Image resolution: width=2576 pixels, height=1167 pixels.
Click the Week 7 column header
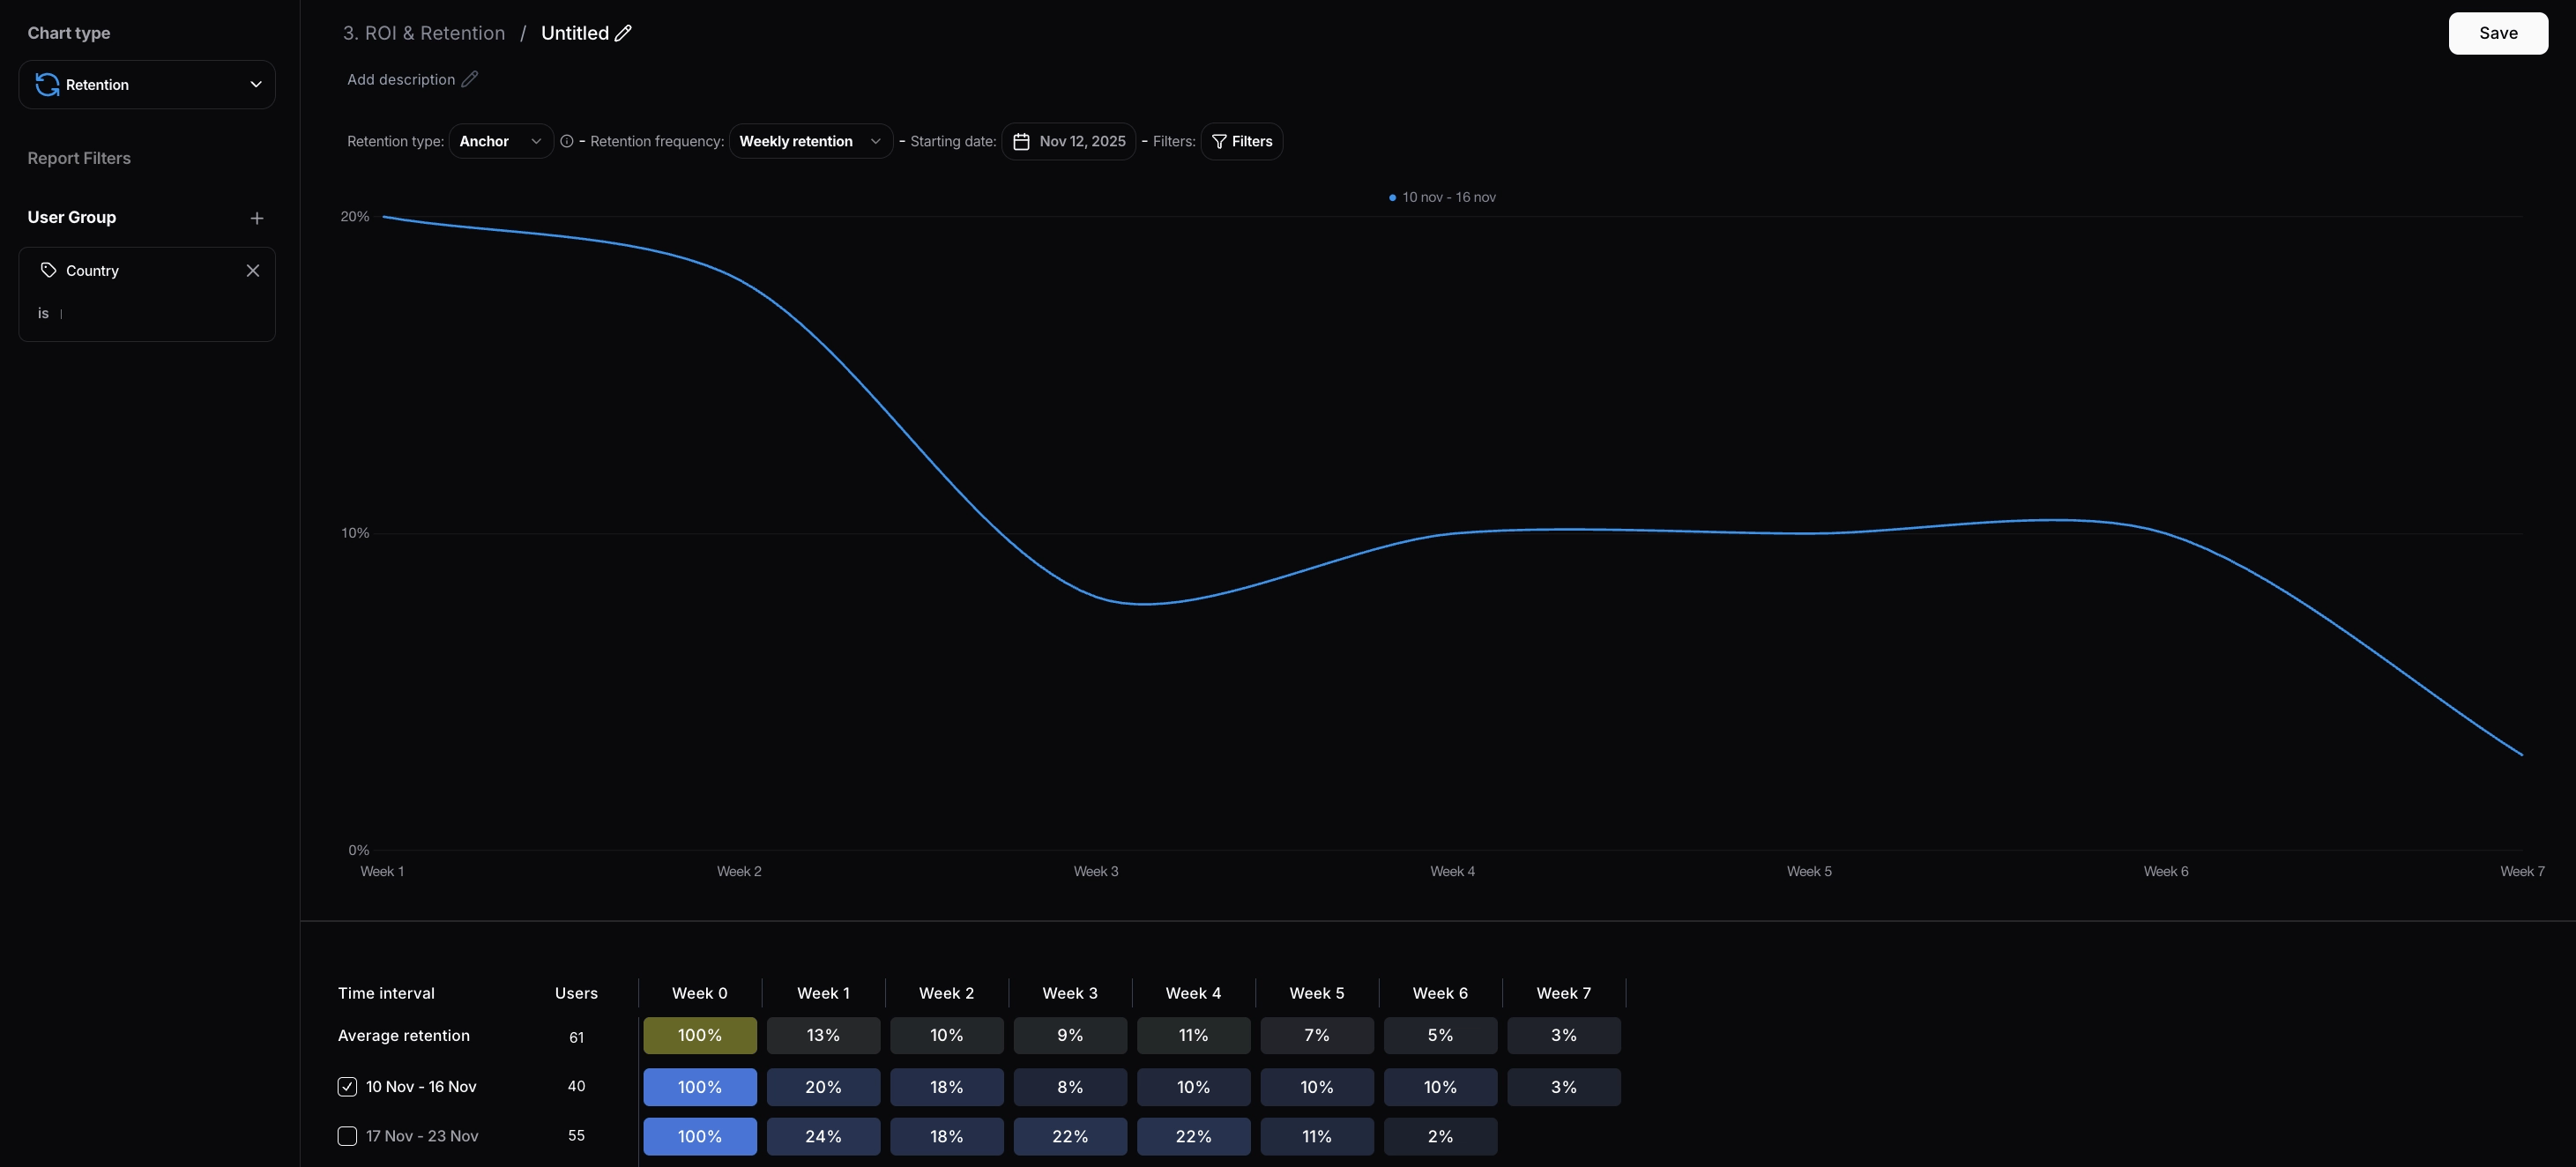point(1564,993)
